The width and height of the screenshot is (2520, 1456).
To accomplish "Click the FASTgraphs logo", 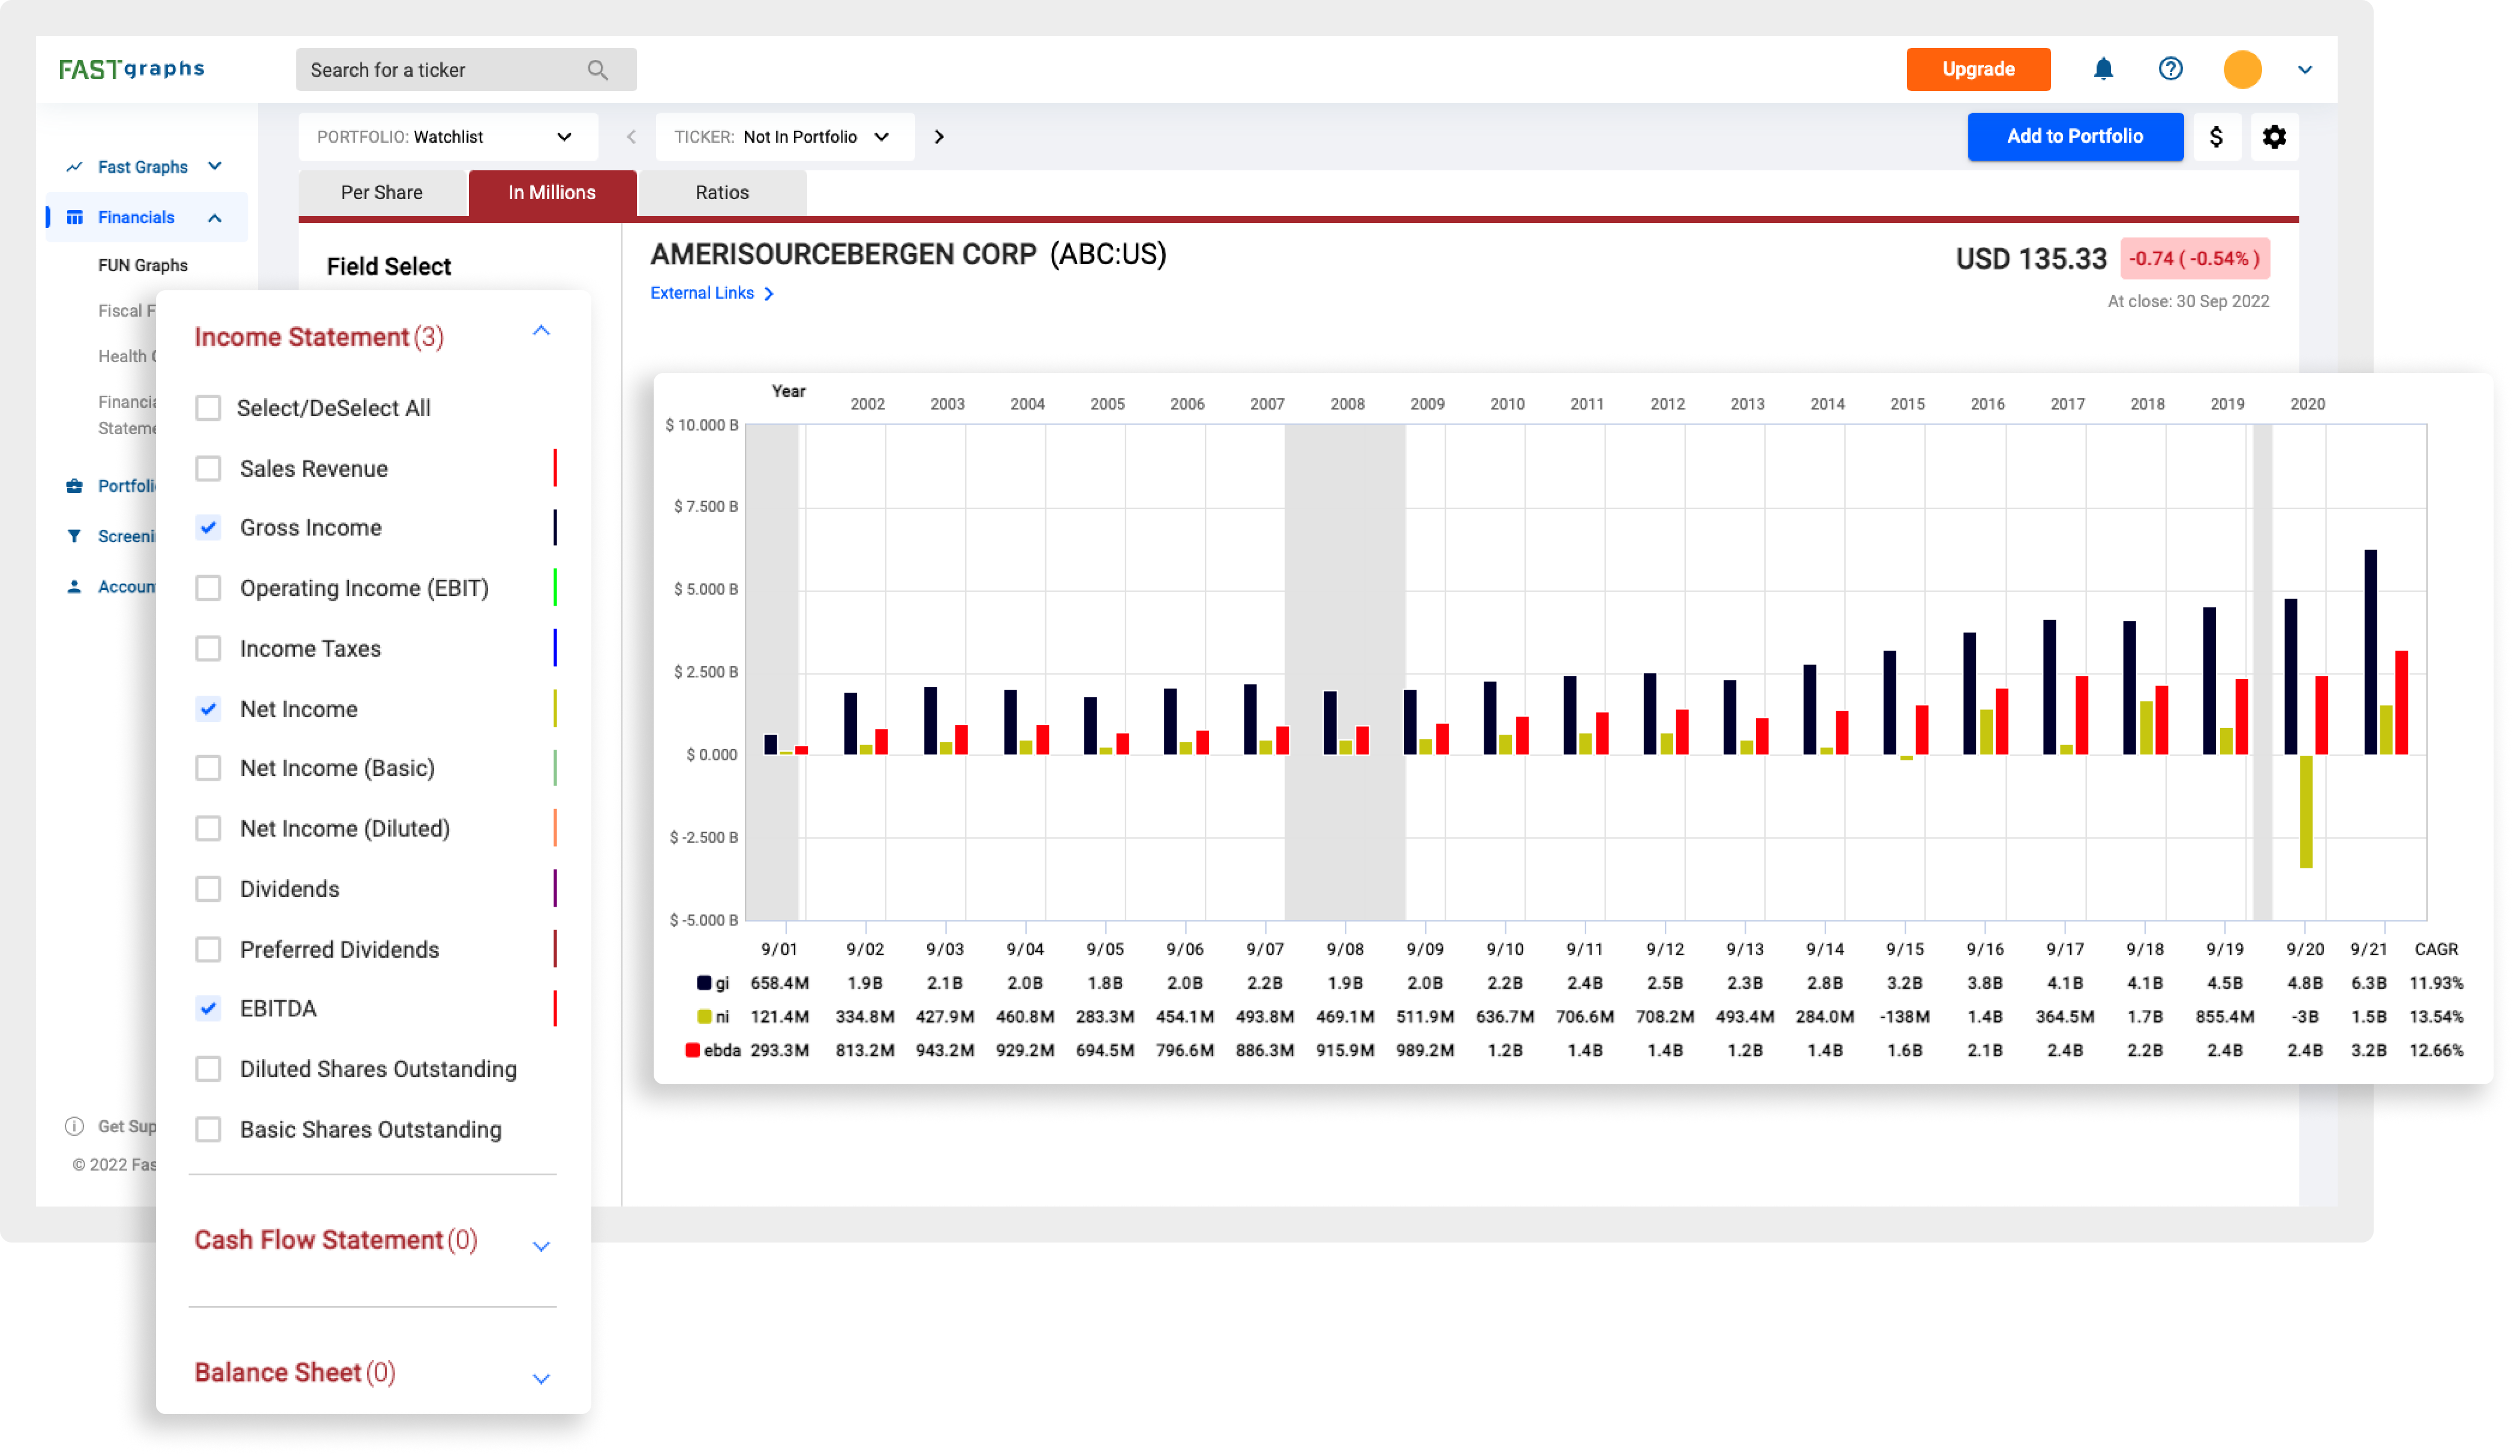I will tap(131, 69).
